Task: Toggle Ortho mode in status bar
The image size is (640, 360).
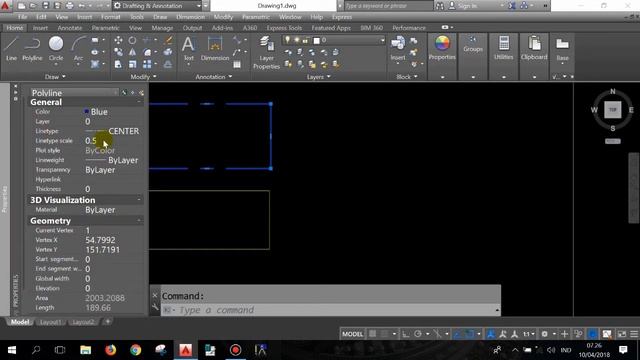Action: [x=406, y=334]
